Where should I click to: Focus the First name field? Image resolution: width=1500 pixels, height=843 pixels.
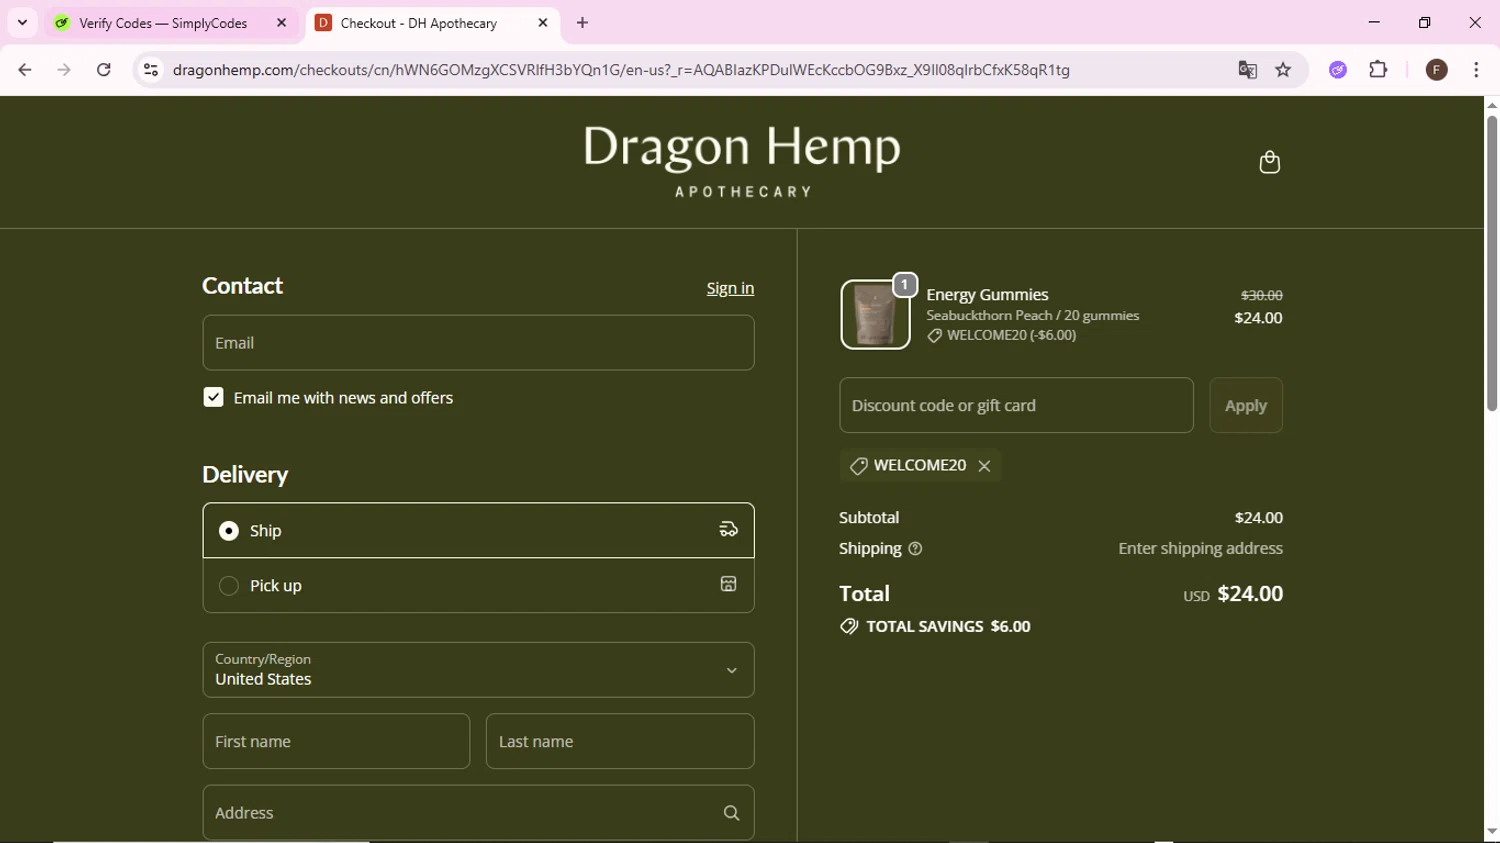(336, 741)
